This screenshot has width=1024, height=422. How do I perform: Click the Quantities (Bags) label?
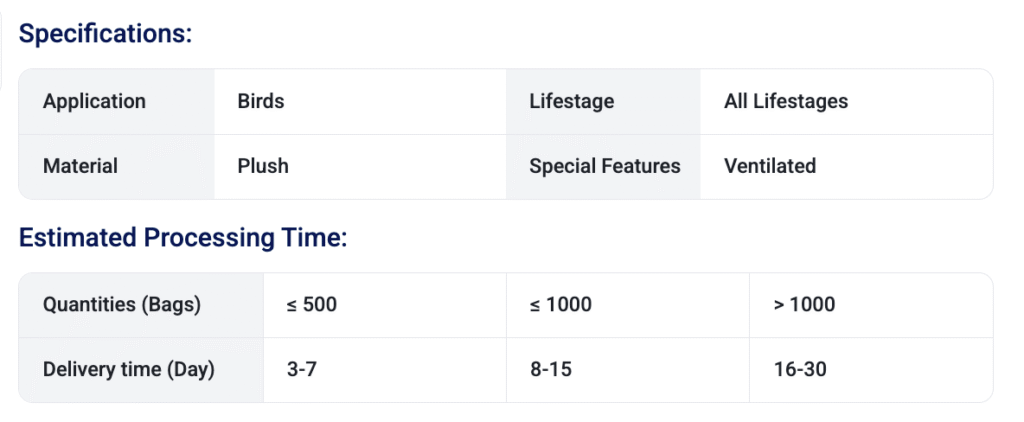point(122,304)
